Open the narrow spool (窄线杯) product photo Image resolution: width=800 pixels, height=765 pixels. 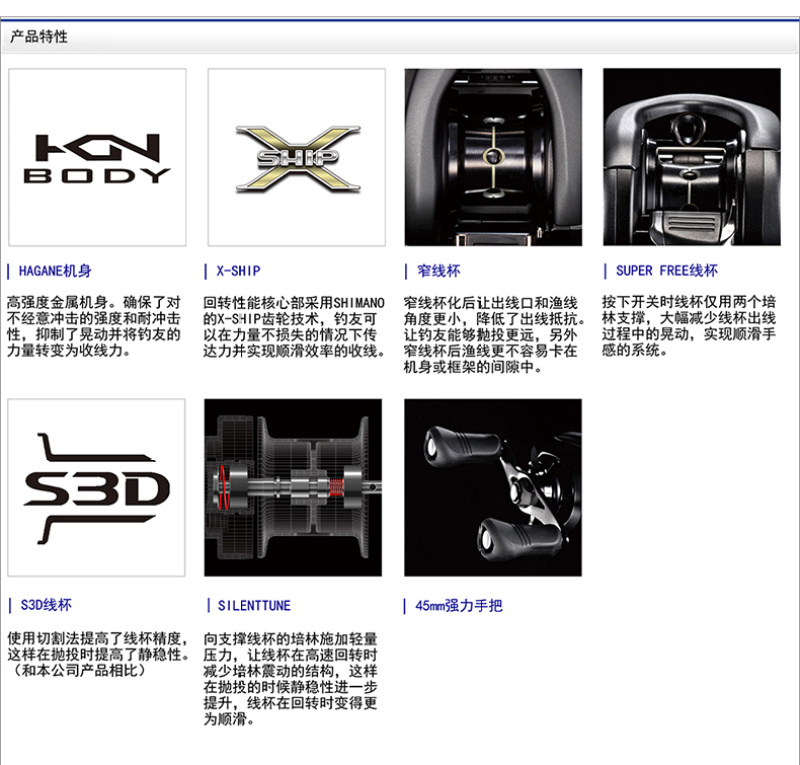[x=492, y=157]
